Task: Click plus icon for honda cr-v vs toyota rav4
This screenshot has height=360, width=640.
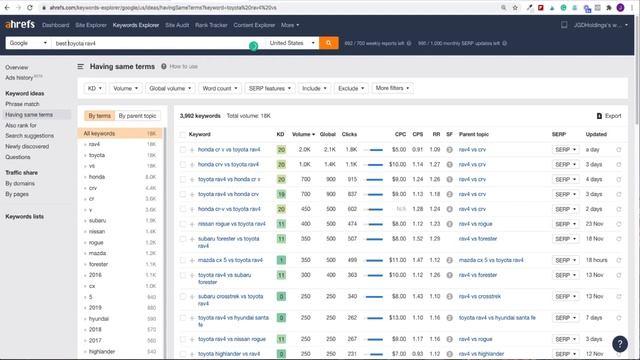Action: (192, 209)
